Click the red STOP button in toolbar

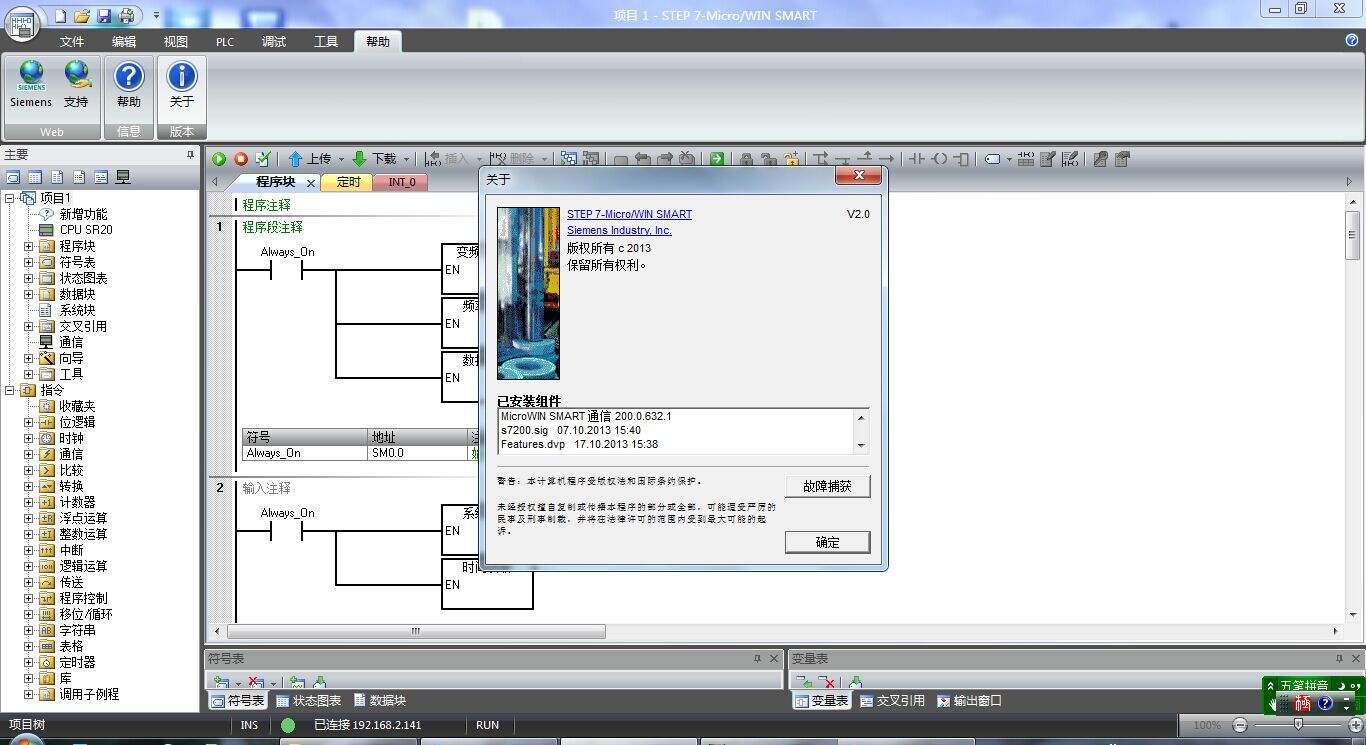click(241, 159)
